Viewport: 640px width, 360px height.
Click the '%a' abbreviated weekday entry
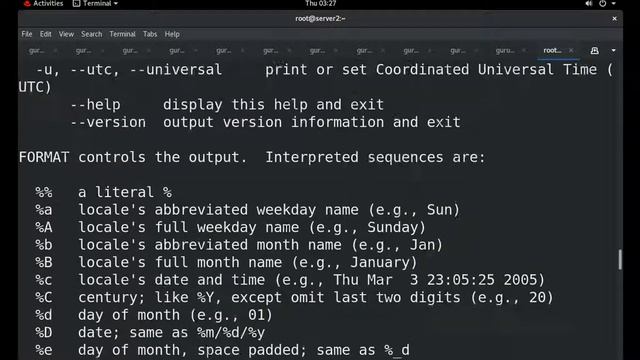coord(248,210)
